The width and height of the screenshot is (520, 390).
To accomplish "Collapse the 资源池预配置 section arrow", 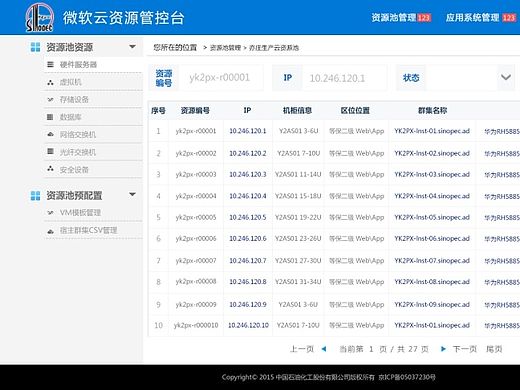I will (x=132, y=194).
